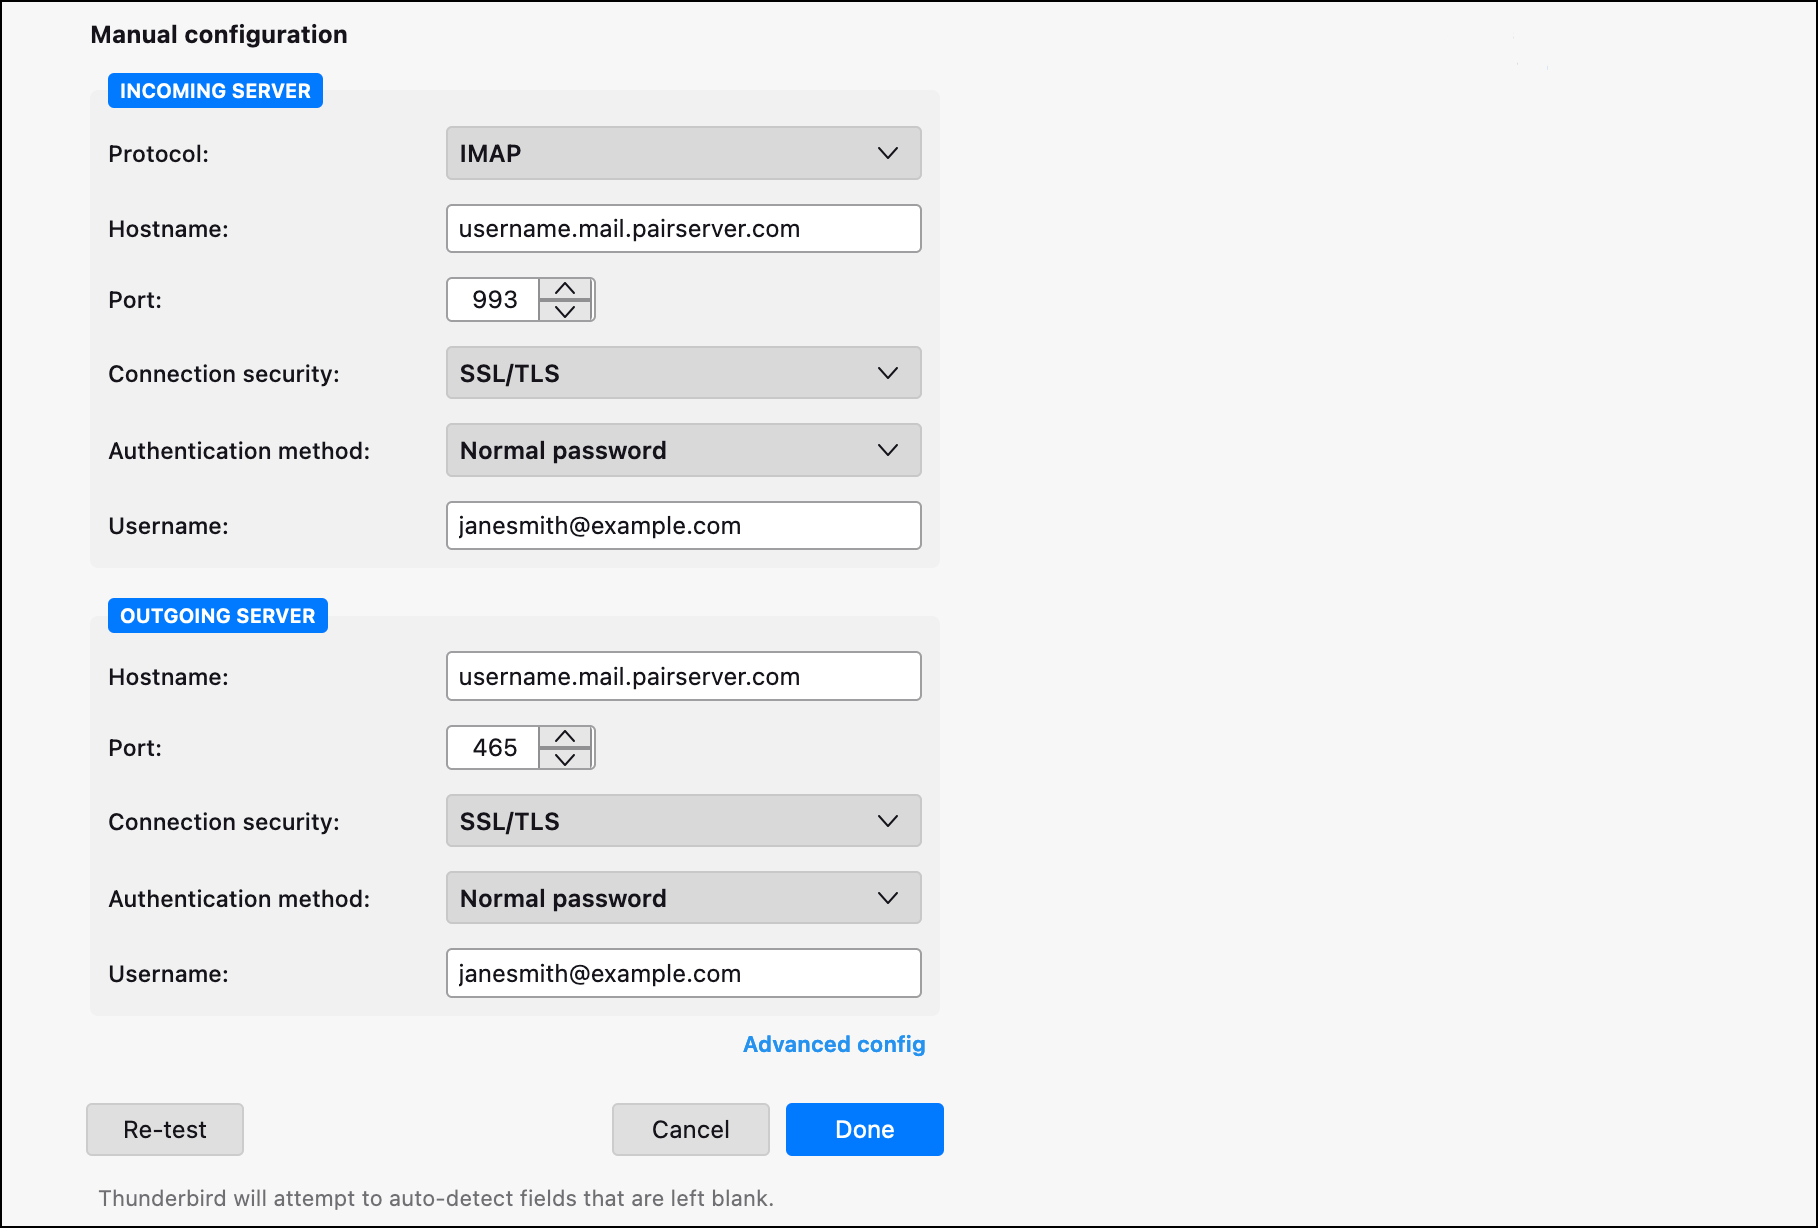Click the outgoing Port number field showing 465
Screen dimensions: 1818x1228
click(x=494, y=748)
